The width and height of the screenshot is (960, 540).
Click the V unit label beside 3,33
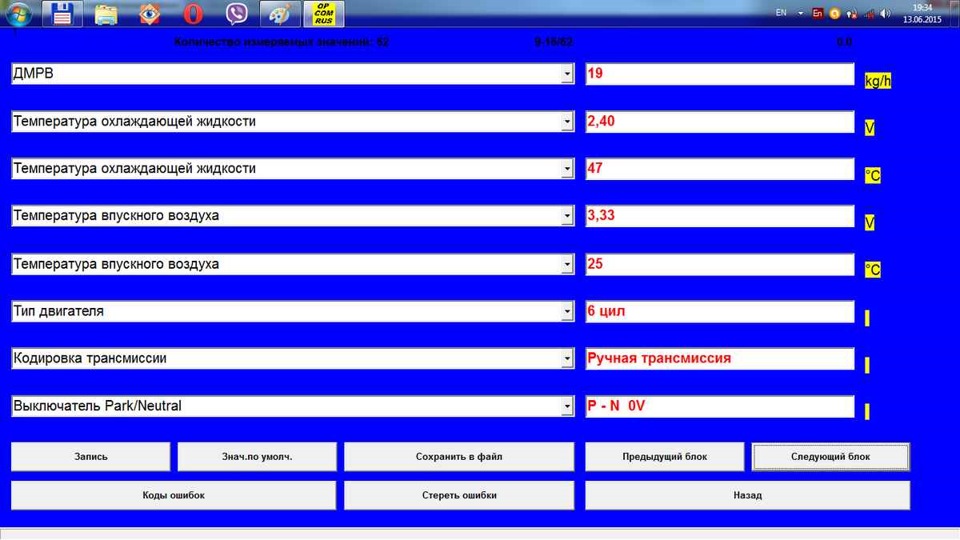tap(869, 223)
